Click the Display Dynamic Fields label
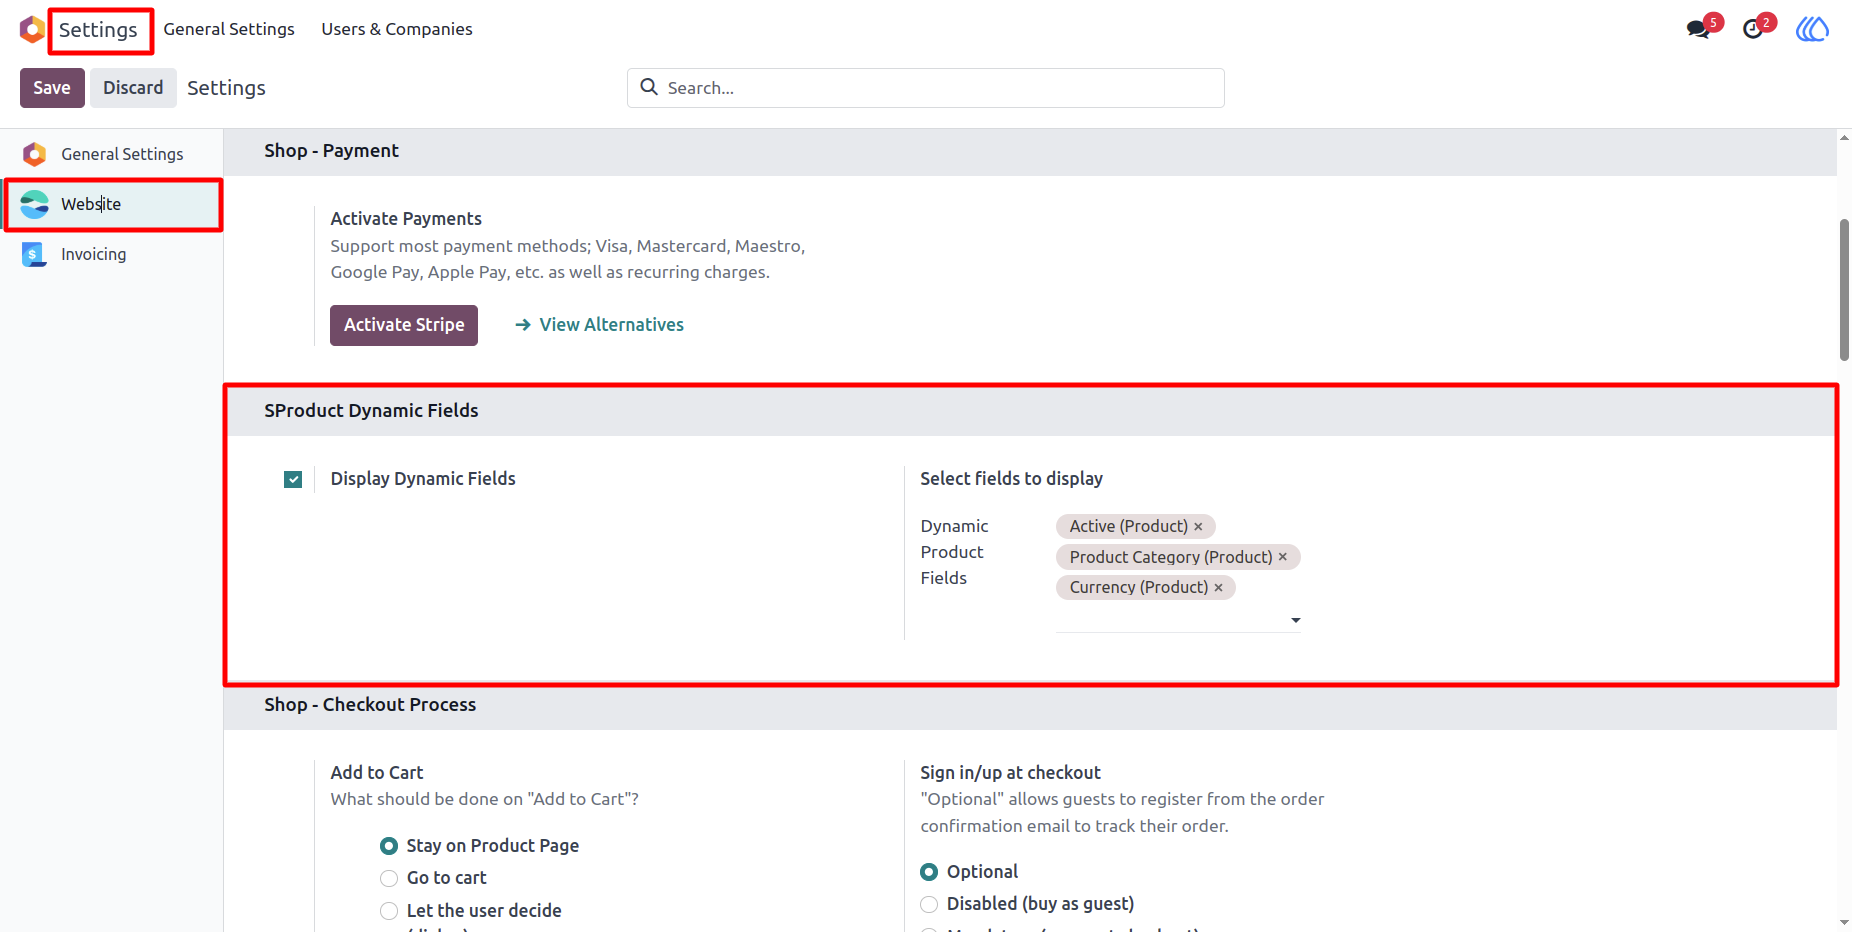Viewport: 1852px width, 932px height. coord(423,479)
